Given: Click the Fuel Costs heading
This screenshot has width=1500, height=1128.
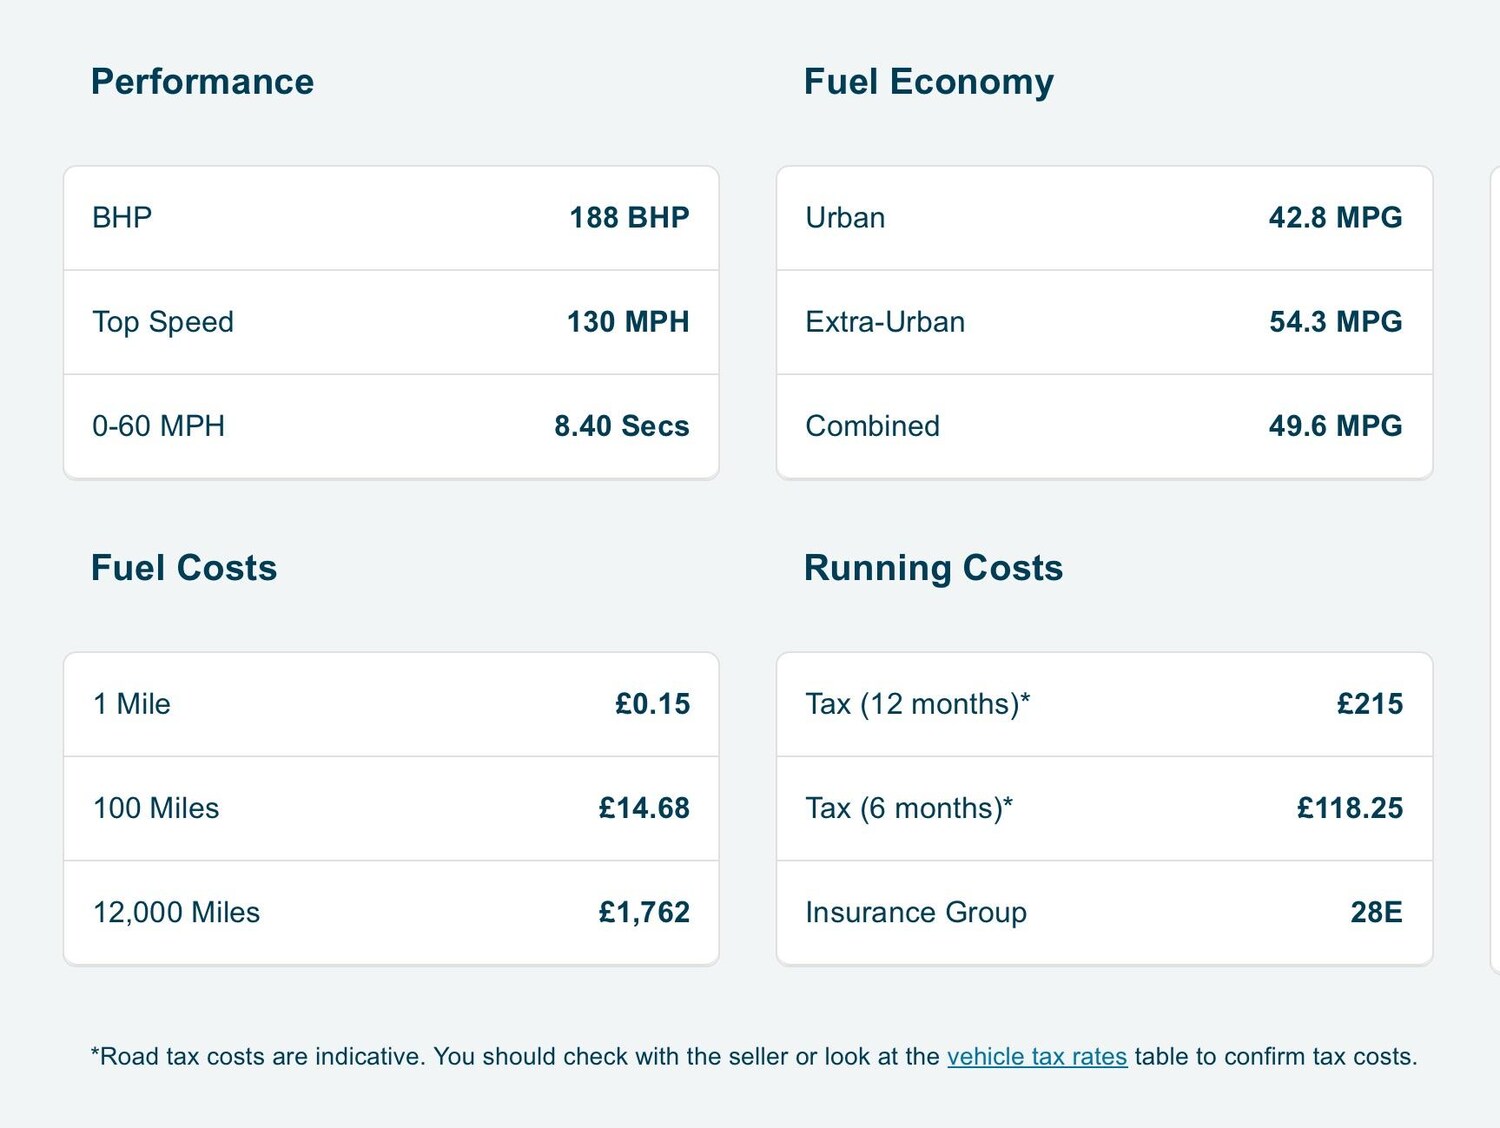Looking at the screenshot, I should click(x=184, y=568).
